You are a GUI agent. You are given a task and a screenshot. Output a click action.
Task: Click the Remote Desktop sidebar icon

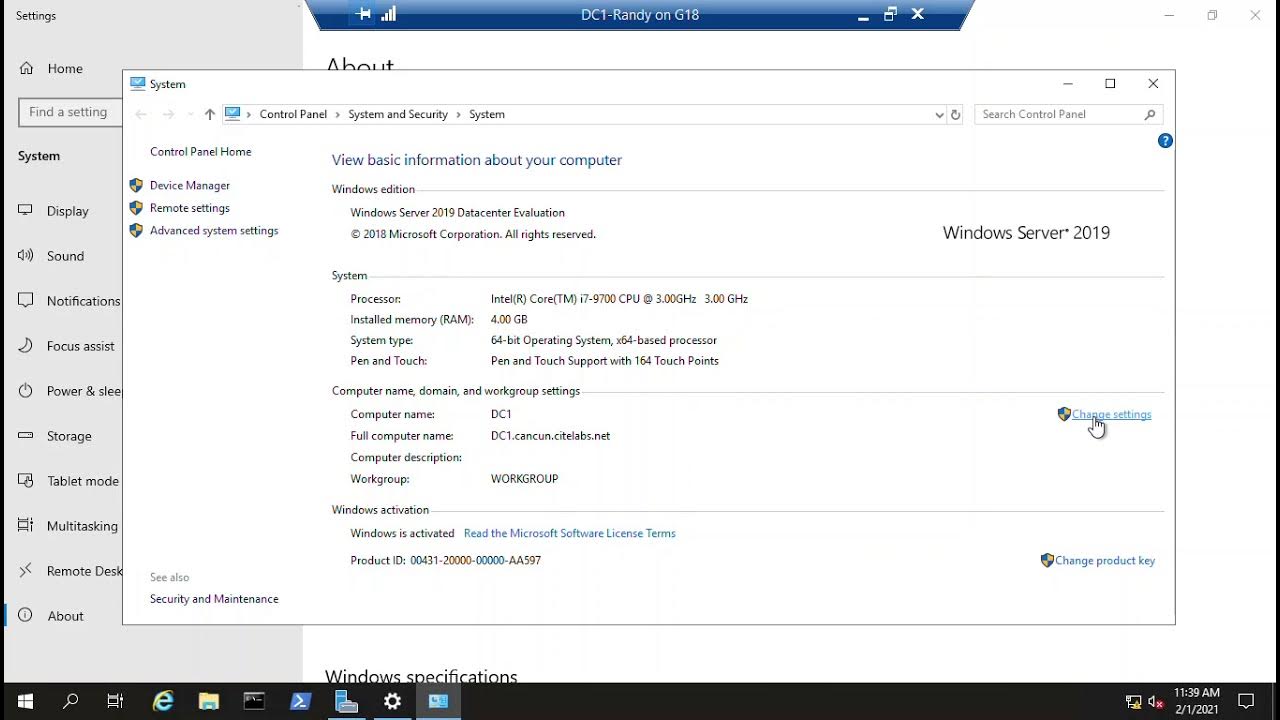tap(26, 571)
